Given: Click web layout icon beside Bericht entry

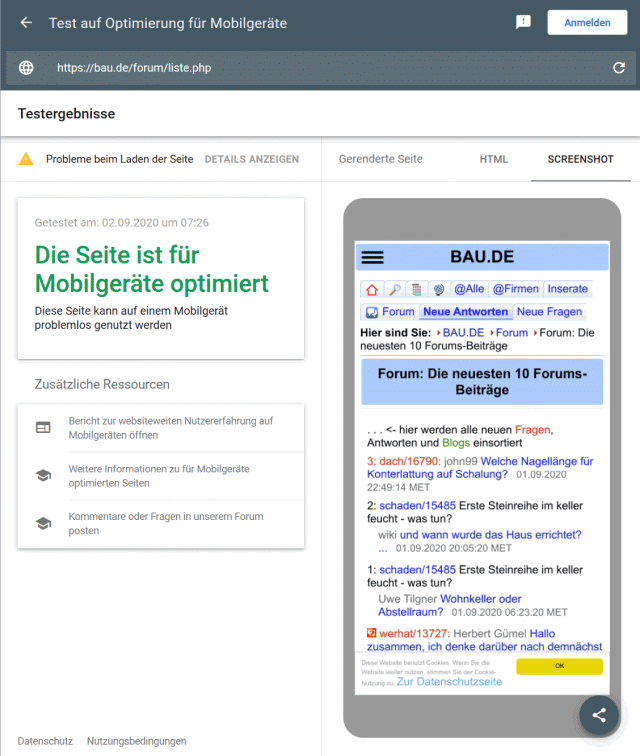Looking at the screenshot, I should (x=43, y=428).
